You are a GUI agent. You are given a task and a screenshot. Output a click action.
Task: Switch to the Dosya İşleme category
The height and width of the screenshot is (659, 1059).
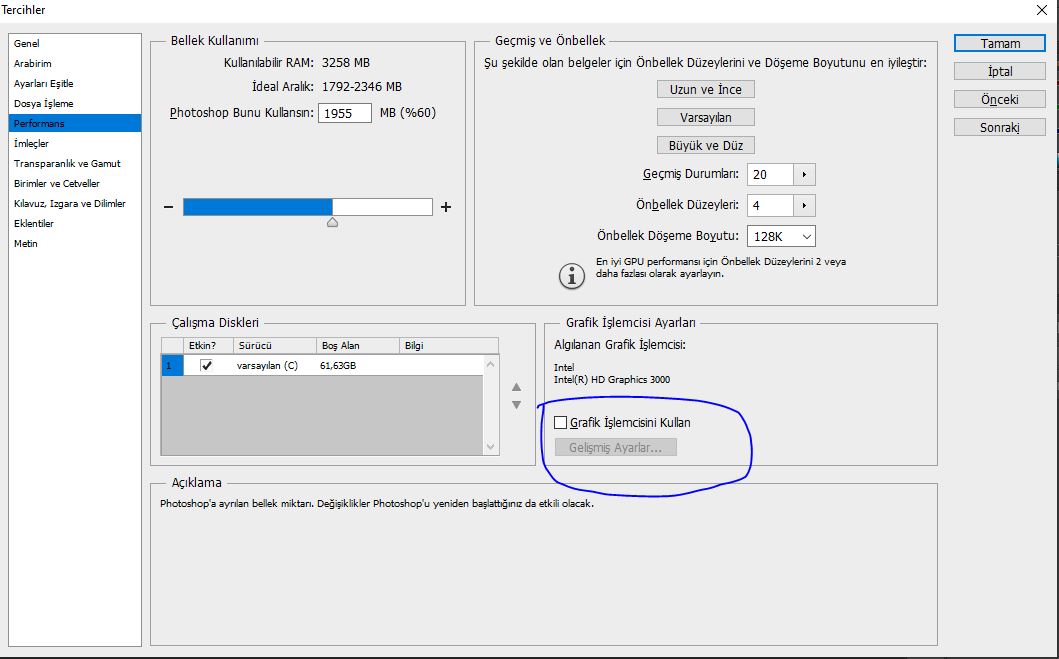[x=43, y=104]
